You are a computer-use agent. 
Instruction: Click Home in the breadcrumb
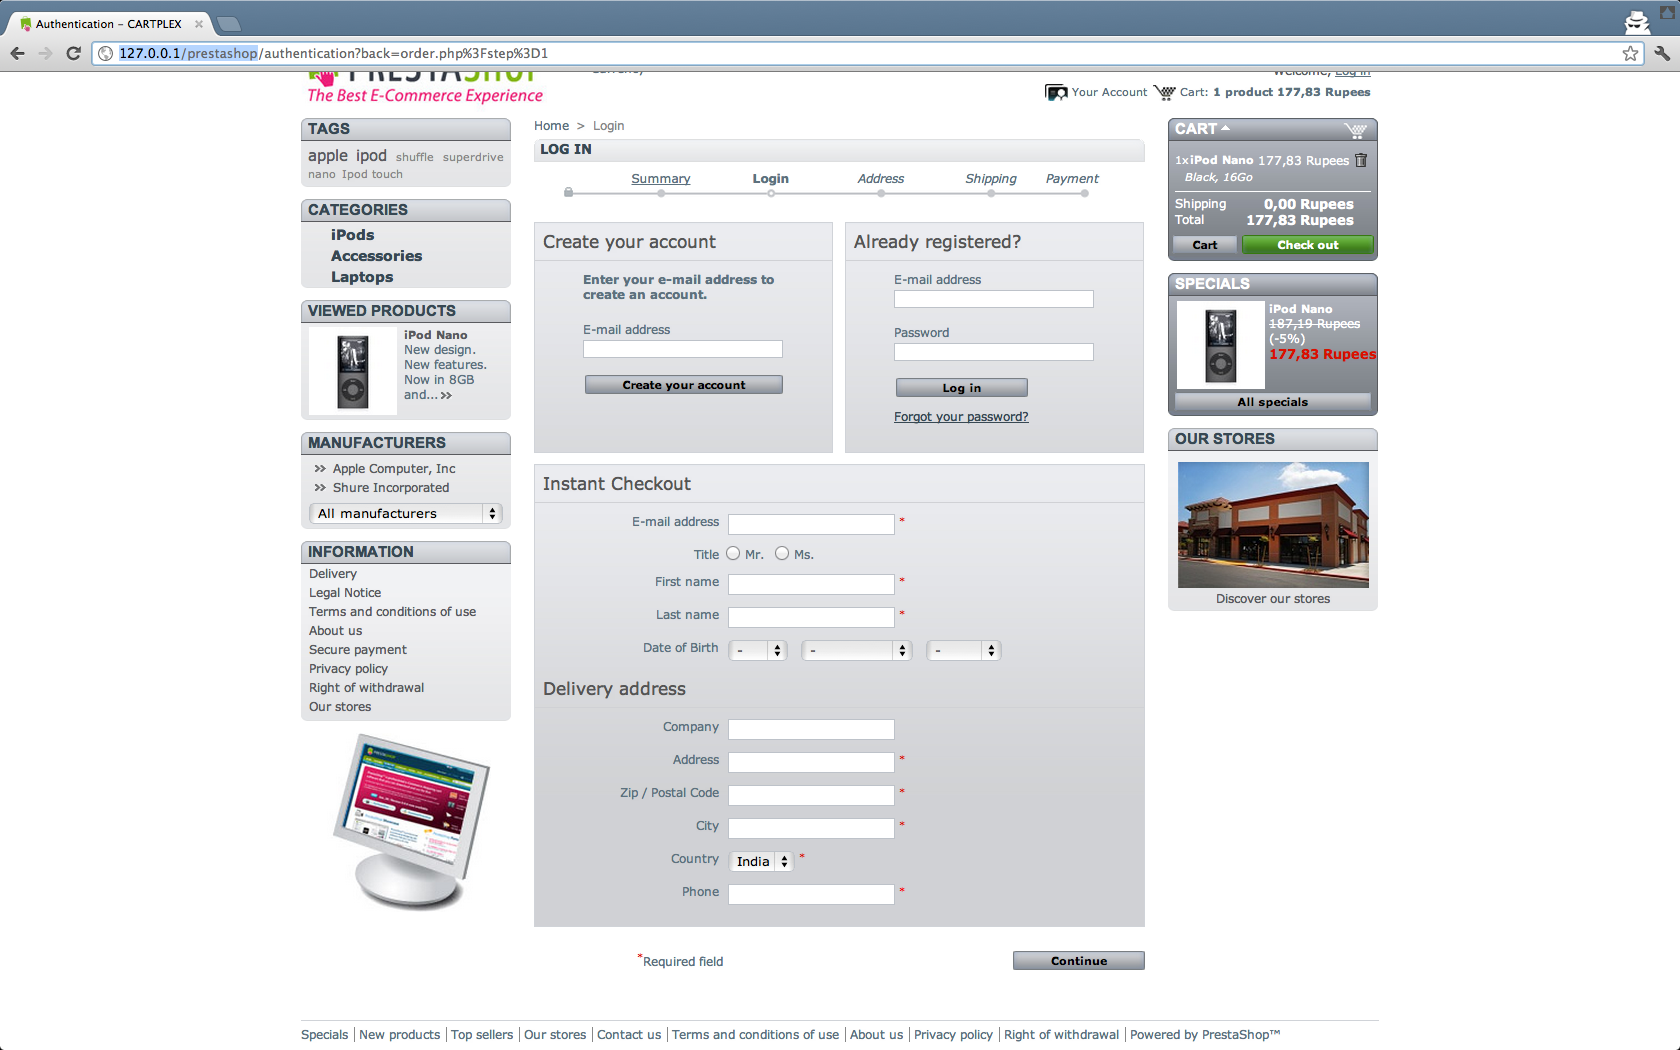point(551,126)
